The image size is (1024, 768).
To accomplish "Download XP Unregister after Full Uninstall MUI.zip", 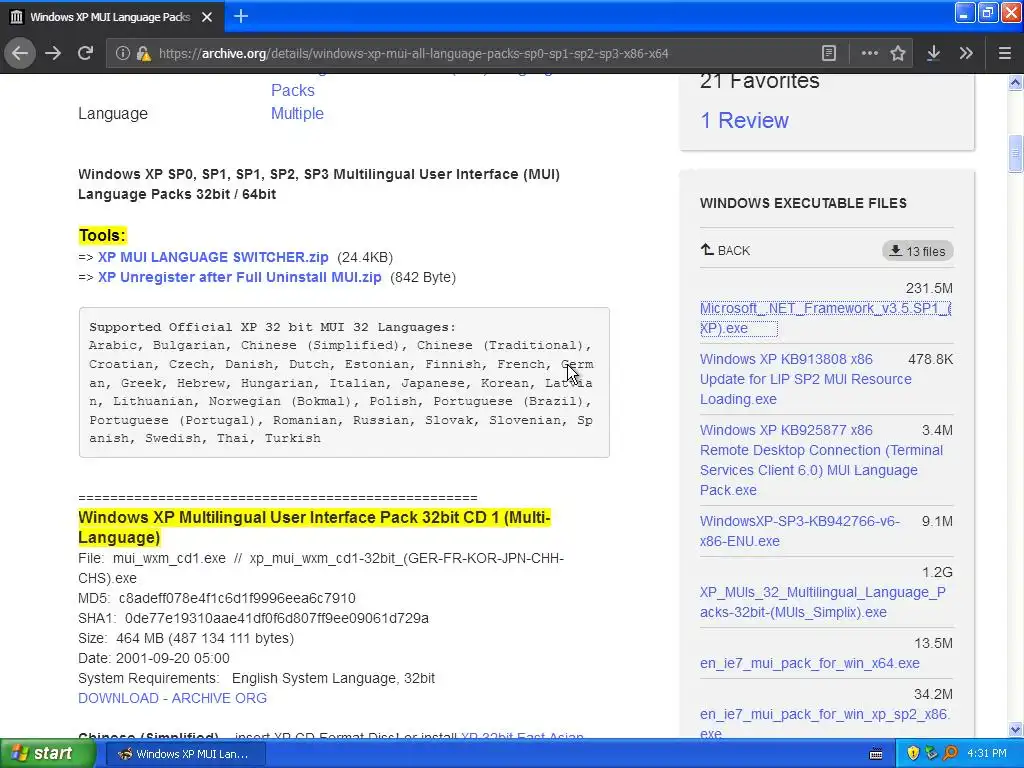I will [x=240, y=277].
